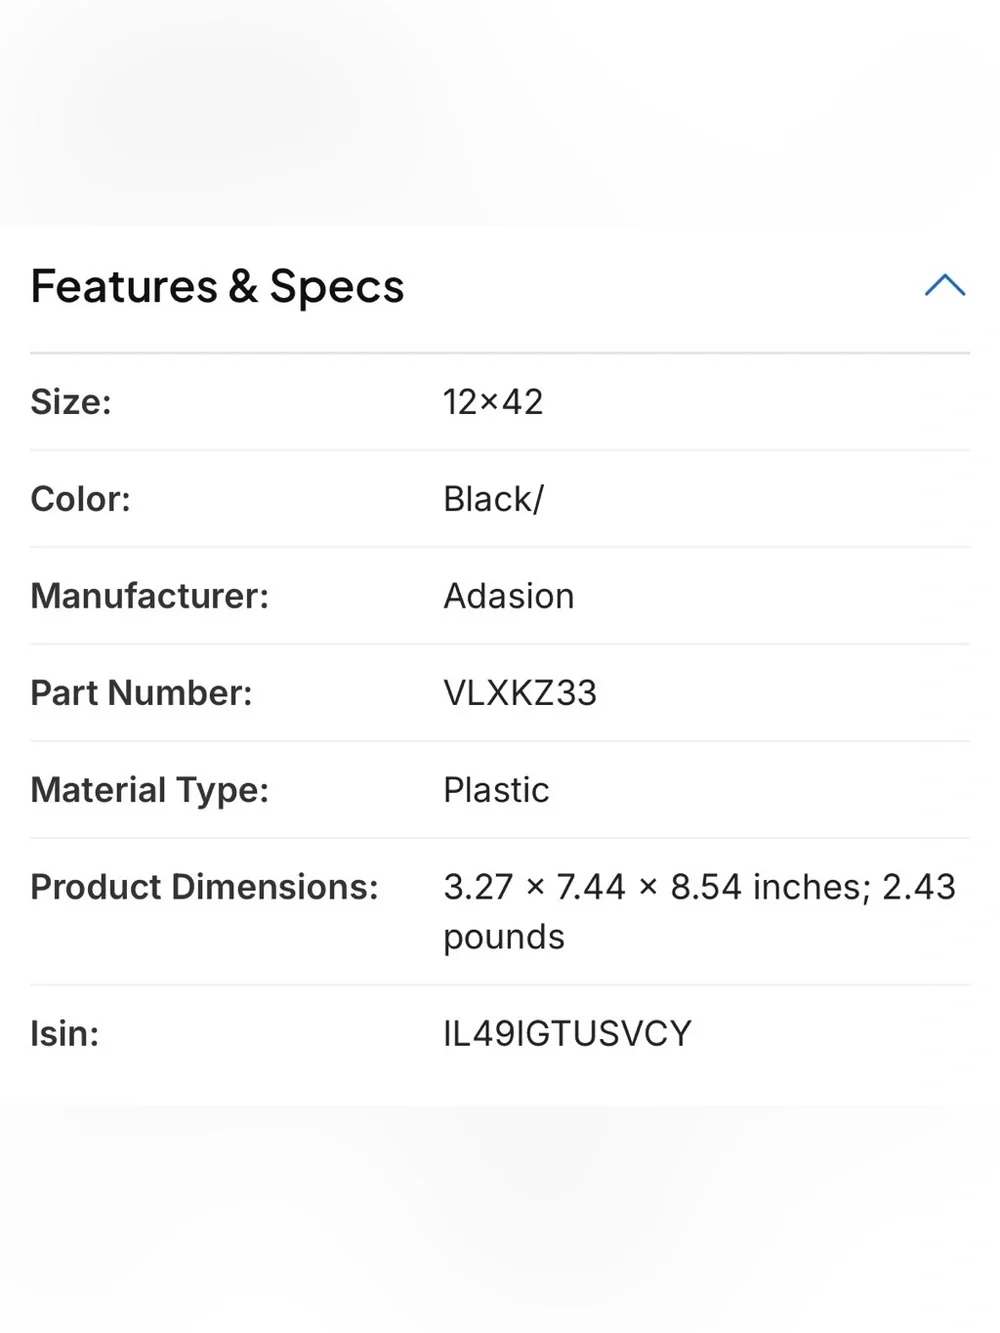Click the blurred area above Features & Specs
Image resolution: width=1000 pixels, height=1333 pixels.
click(500, 112)
